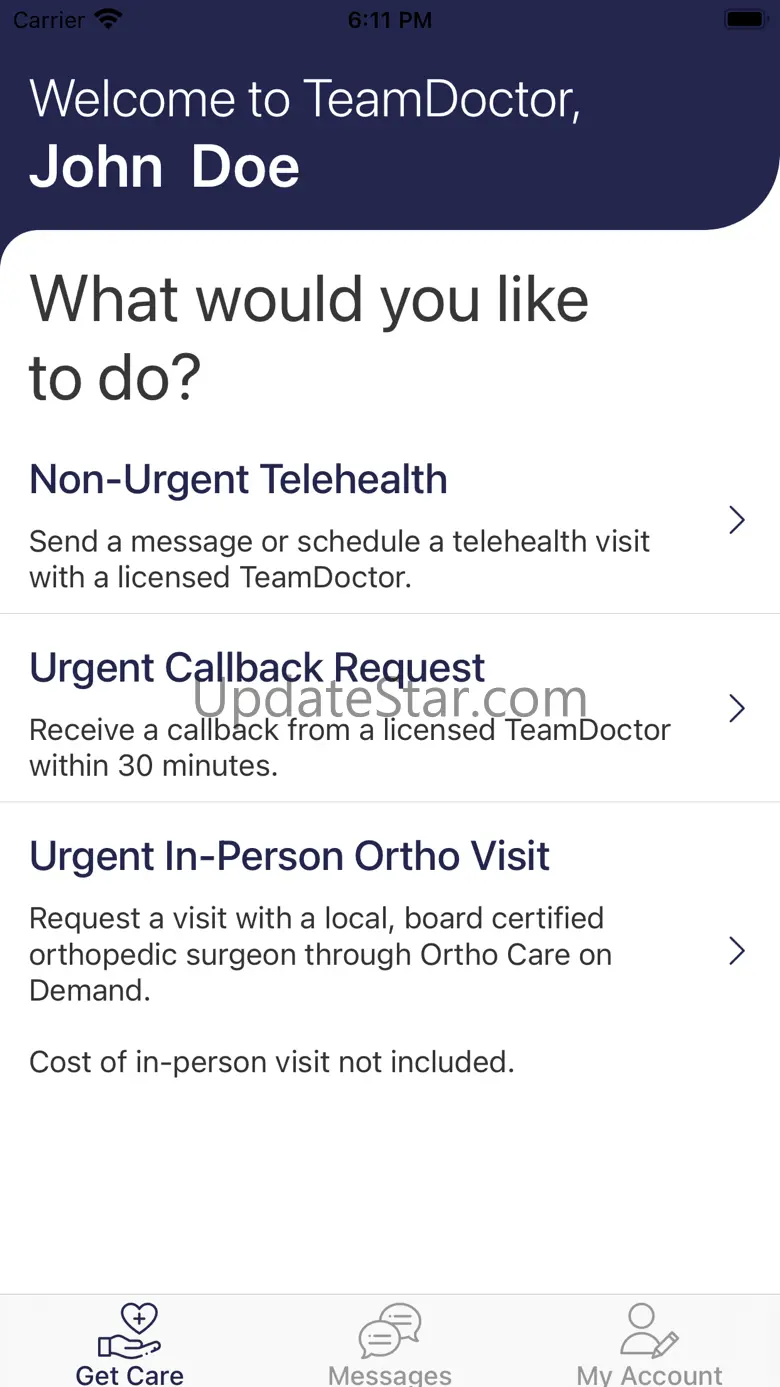The width and height of the screenshot is (780, 1387).
Task: Open the Urgent Callback Request heading
Action: (257, 668)
